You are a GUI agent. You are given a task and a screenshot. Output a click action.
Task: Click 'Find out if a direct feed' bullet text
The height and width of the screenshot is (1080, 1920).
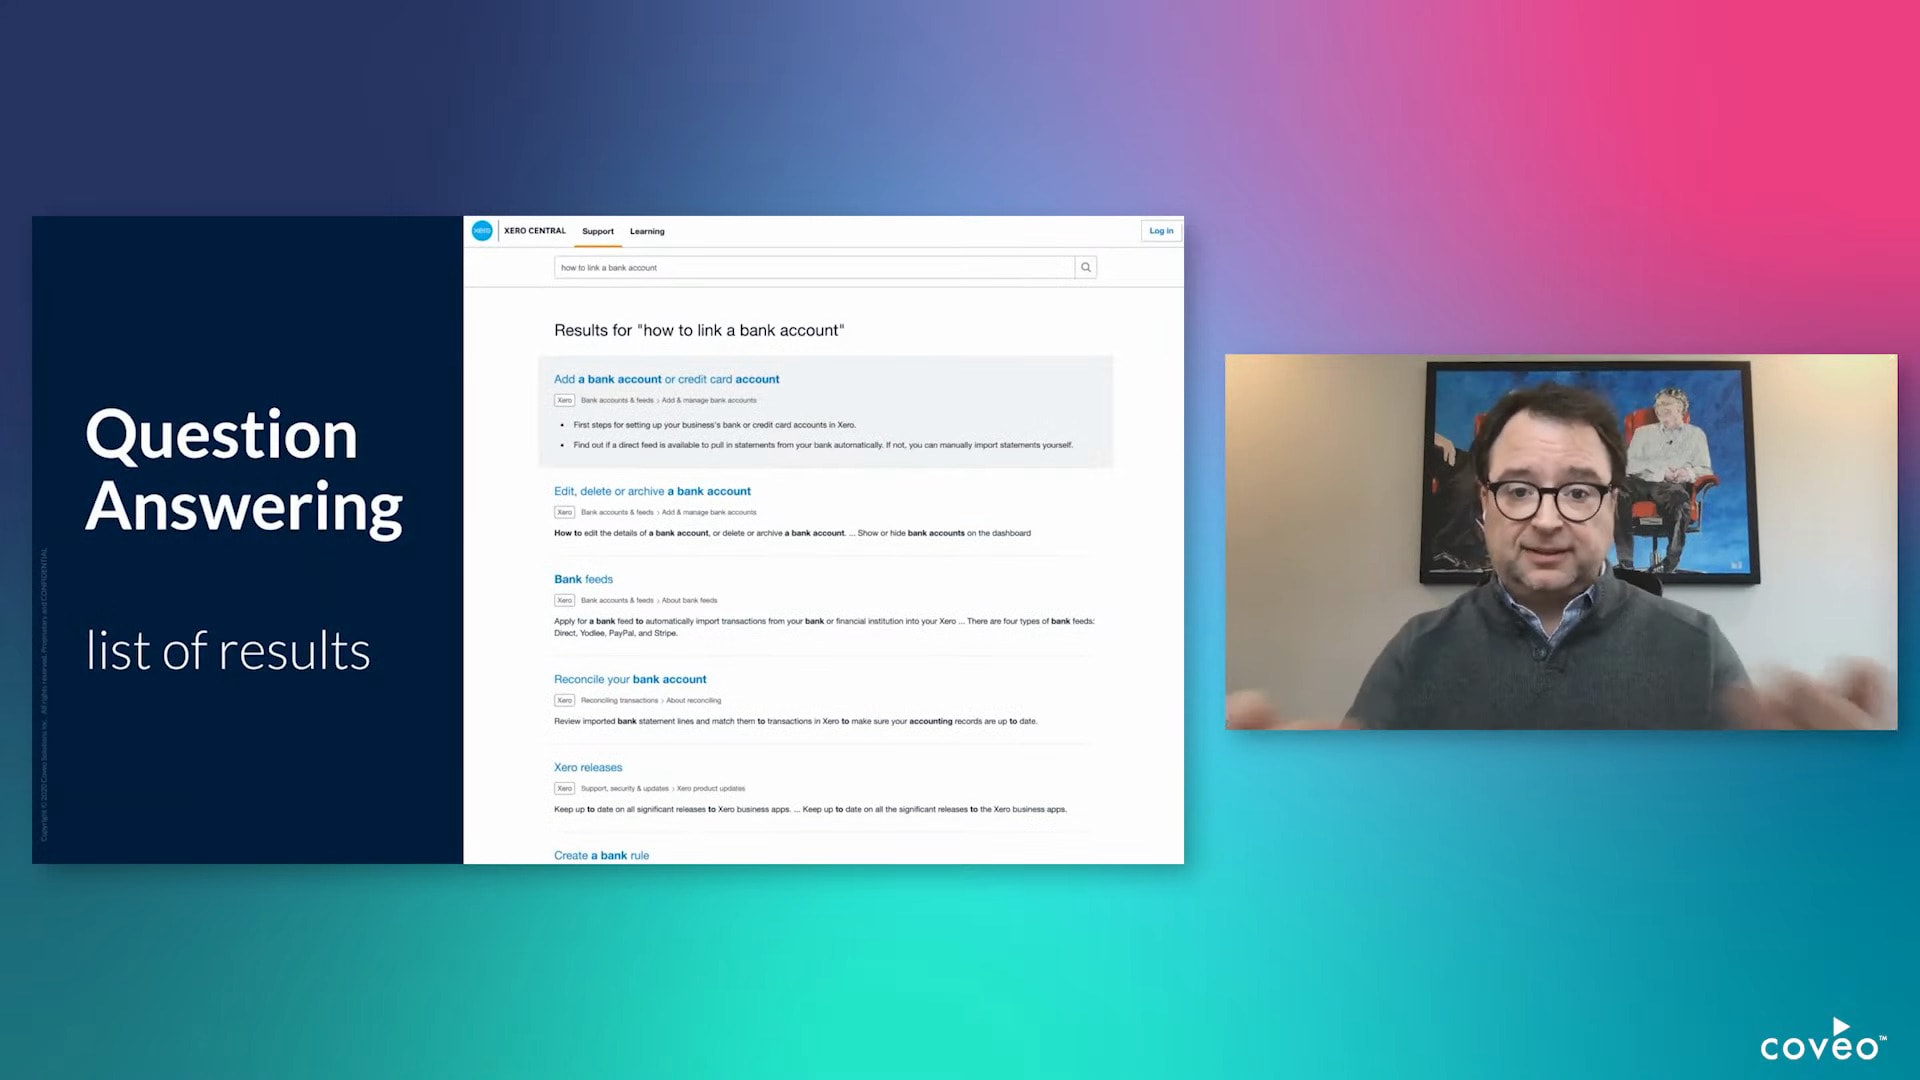tap(823, 445)
